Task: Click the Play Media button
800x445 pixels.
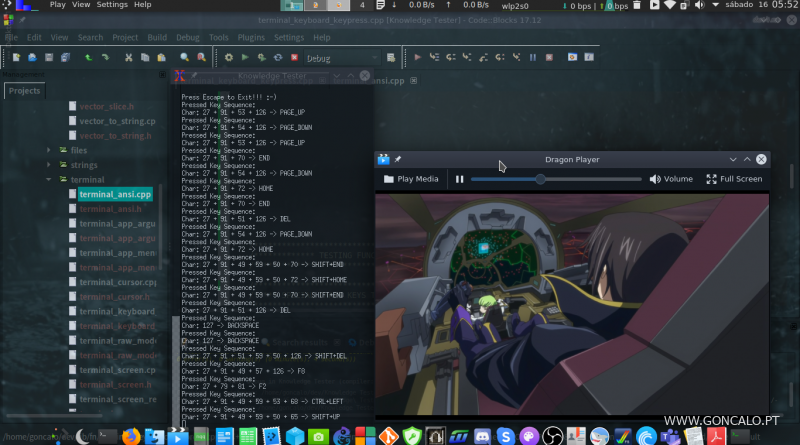Action: coord(411,179)
